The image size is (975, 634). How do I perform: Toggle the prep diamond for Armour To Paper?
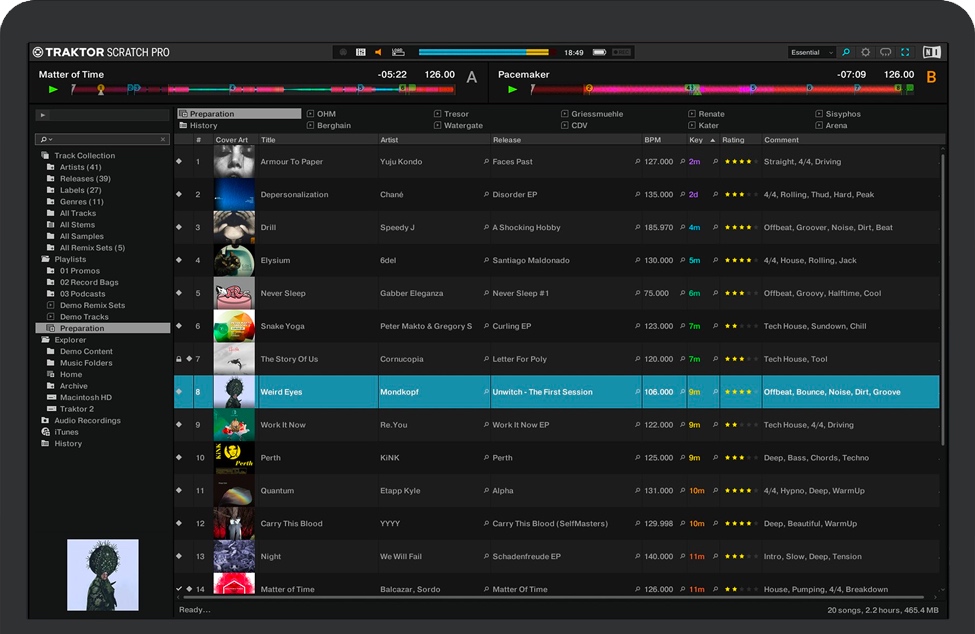click(179, 161)
